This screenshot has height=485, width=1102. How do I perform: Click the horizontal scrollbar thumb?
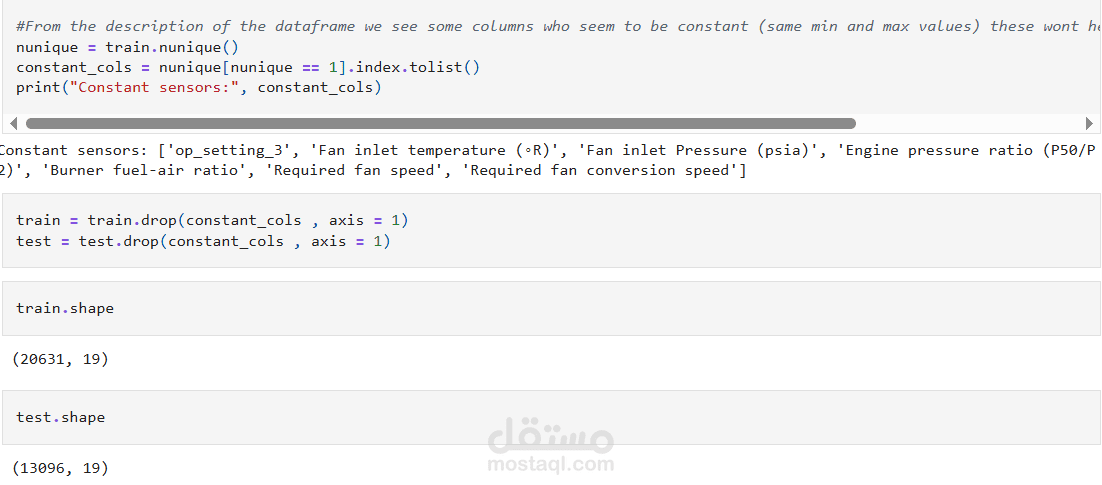[x=441, y=124]
